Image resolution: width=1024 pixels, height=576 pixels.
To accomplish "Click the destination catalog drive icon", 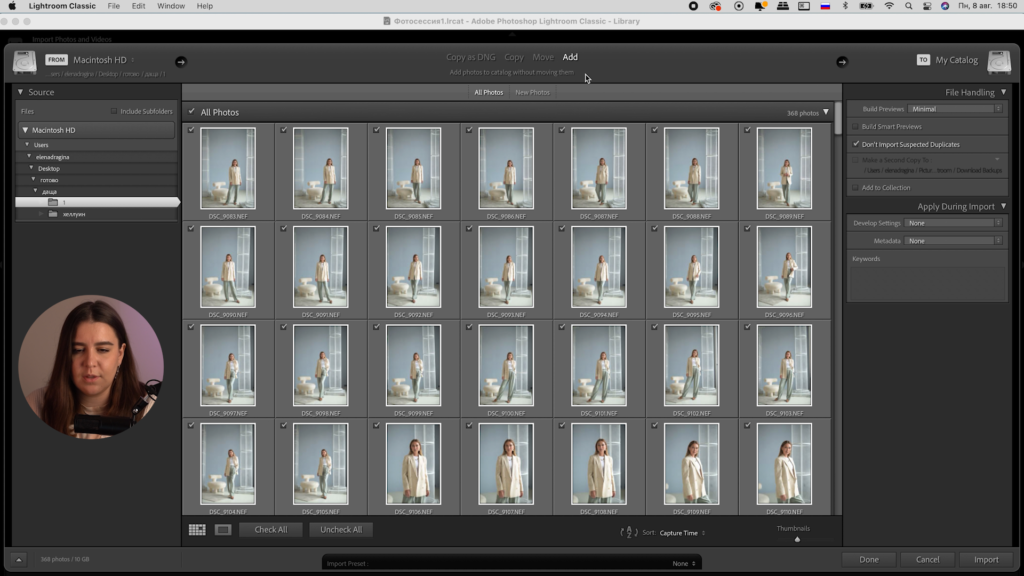I will point(998,62).
